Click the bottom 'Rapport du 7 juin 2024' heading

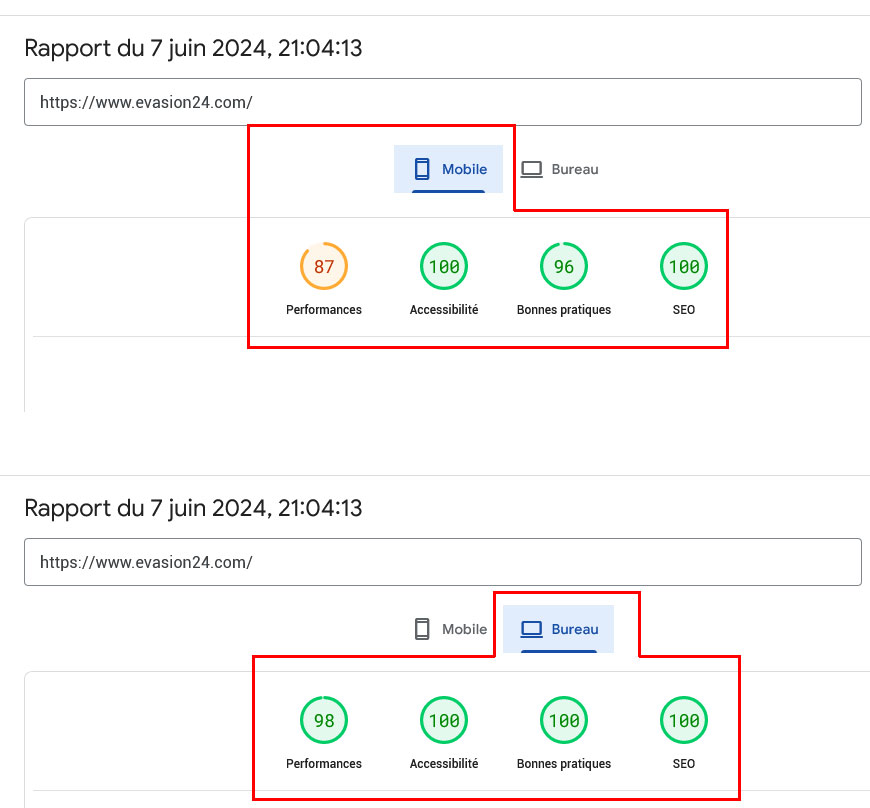coord(193,508)
